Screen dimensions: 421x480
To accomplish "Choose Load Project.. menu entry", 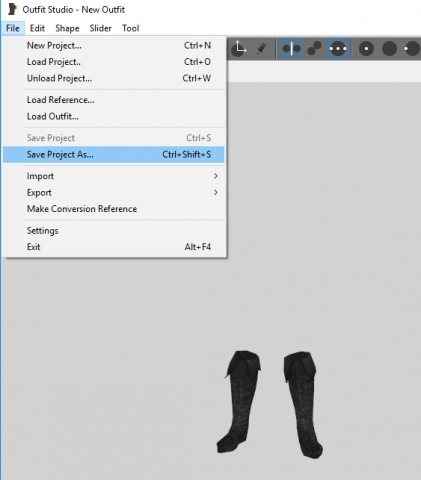I will click(114, 62).
